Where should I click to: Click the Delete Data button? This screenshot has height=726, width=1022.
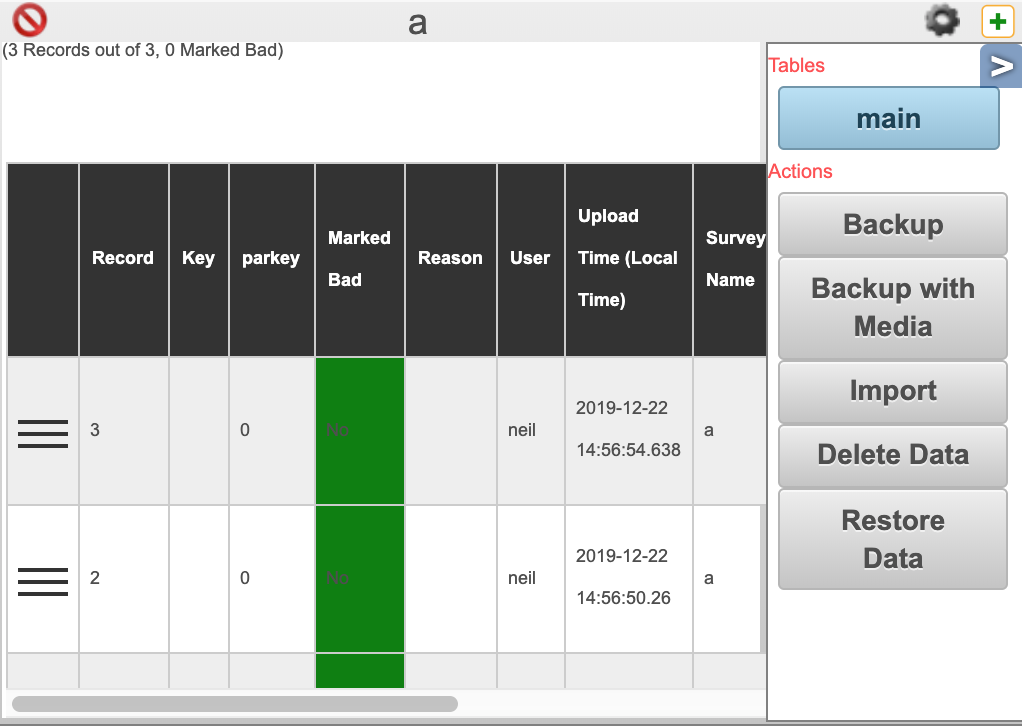[892, 455]
